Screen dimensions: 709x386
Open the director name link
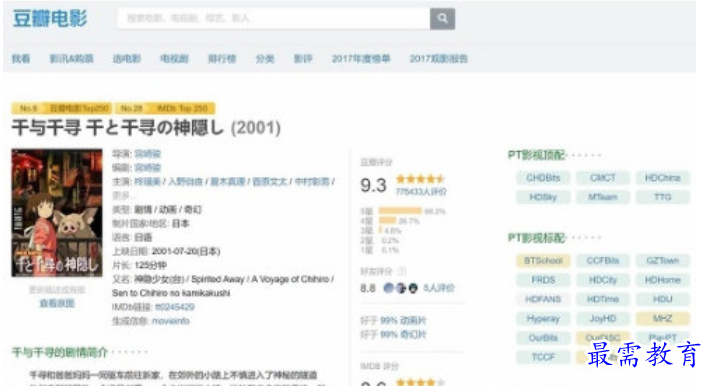click(148, 154)
